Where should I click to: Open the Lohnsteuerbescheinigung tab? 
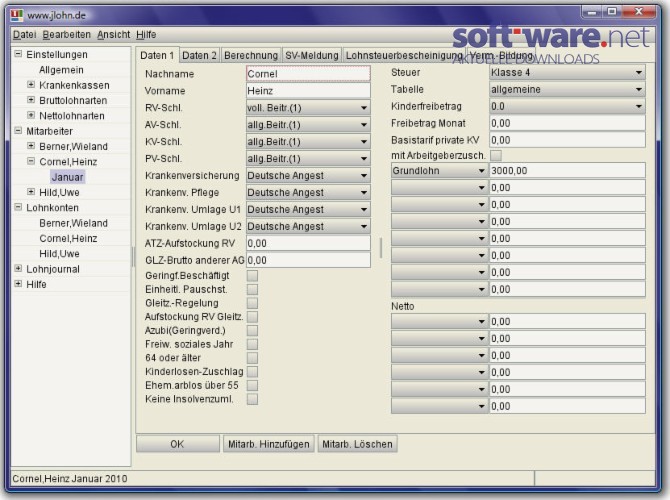[404, 55]
